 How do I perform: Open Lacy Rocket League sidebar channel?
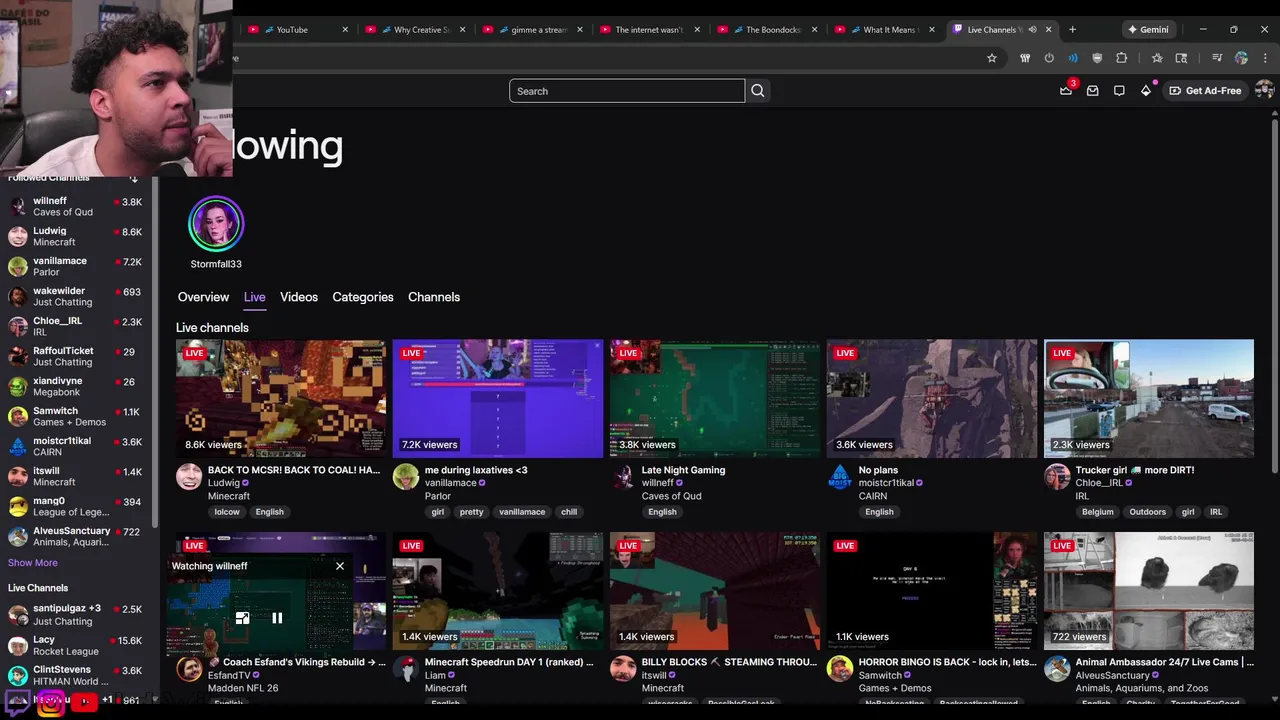coord(75,646)
